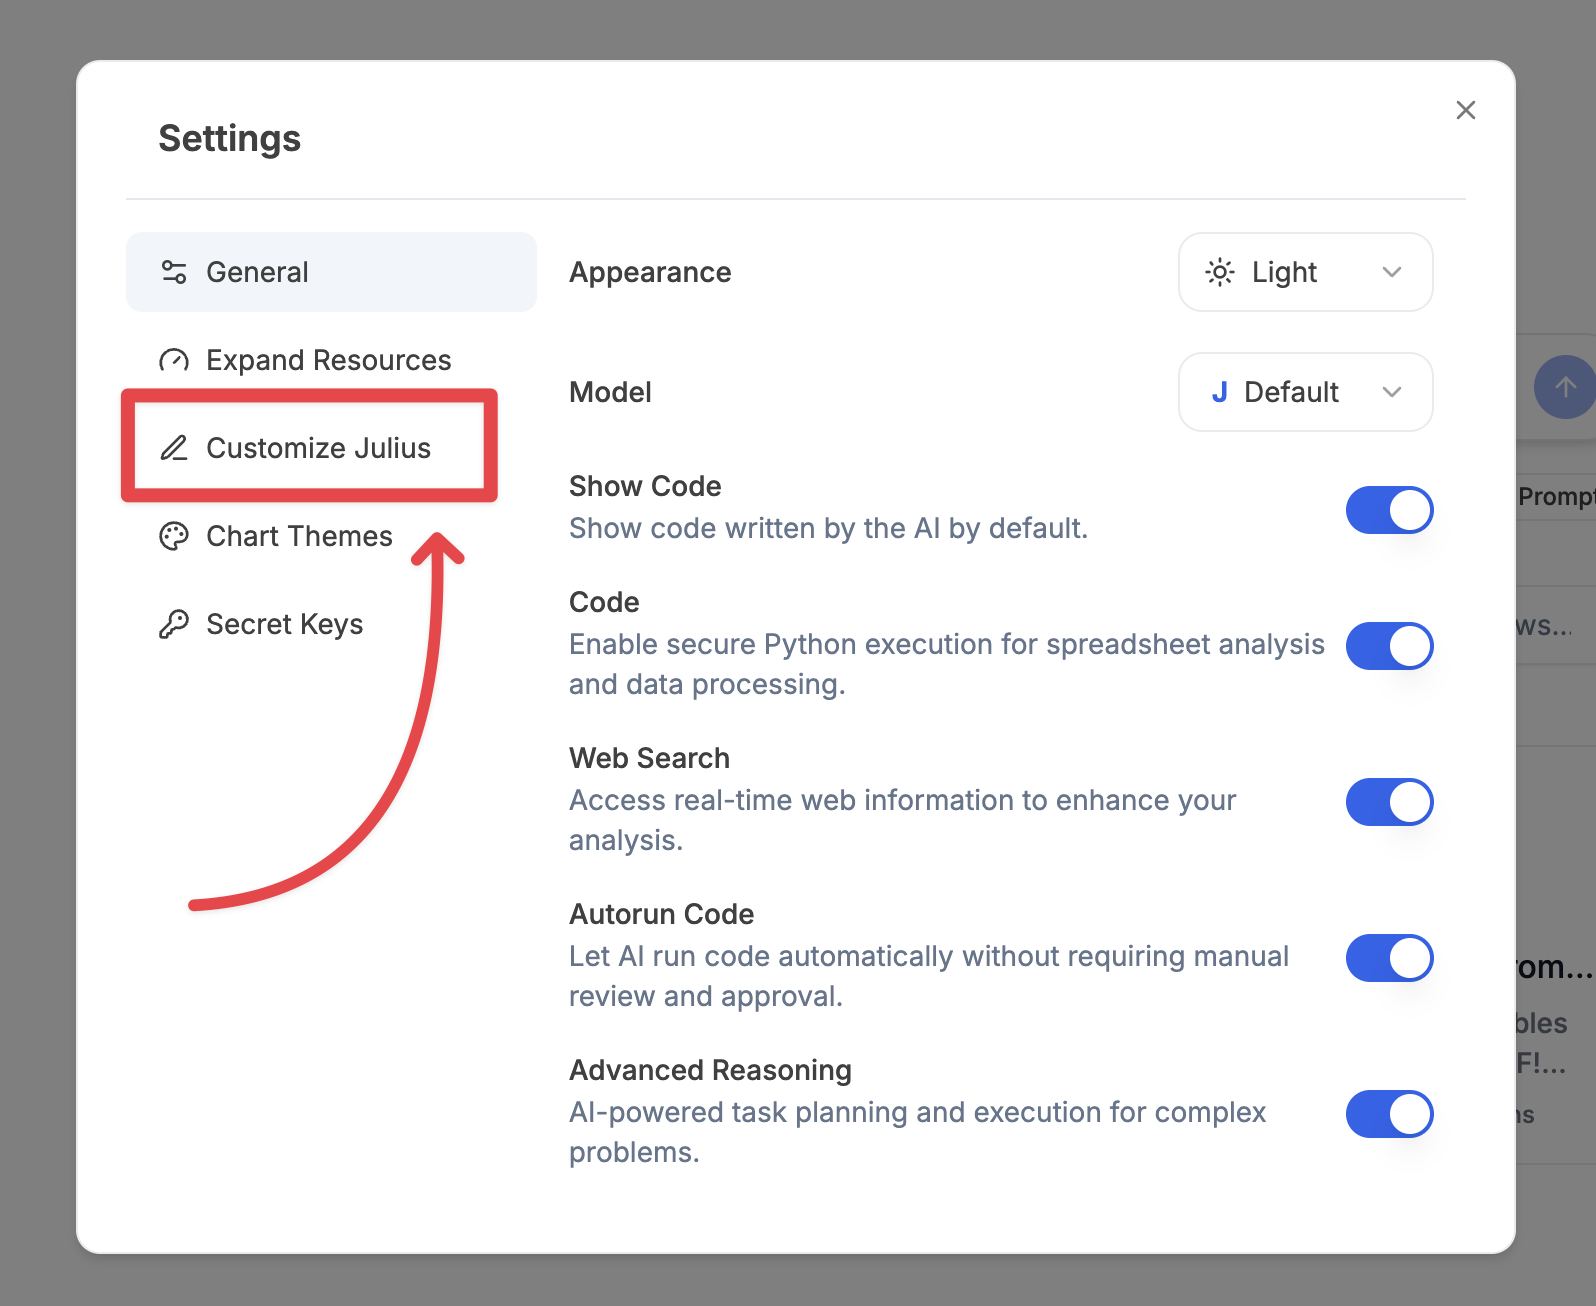Image resolution: width=1596 pixels, height=1306 pixels.
Task: Toggle the Code Python execution switch
Action: coord(1390,646)
